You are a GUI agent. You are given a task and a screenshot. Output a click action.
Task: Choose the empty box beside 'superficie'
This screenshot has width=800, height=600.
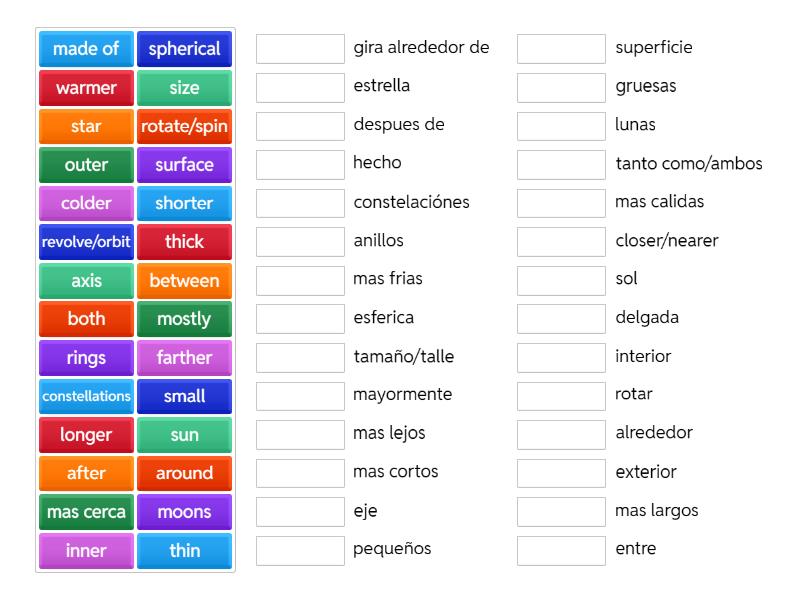[561, 49]
